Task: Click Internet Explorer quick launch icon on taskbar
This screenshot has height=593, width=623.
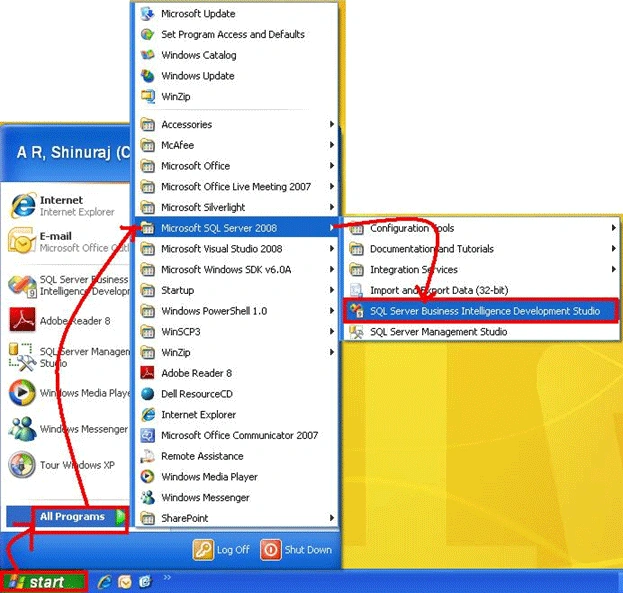Action: click(104, 582)
